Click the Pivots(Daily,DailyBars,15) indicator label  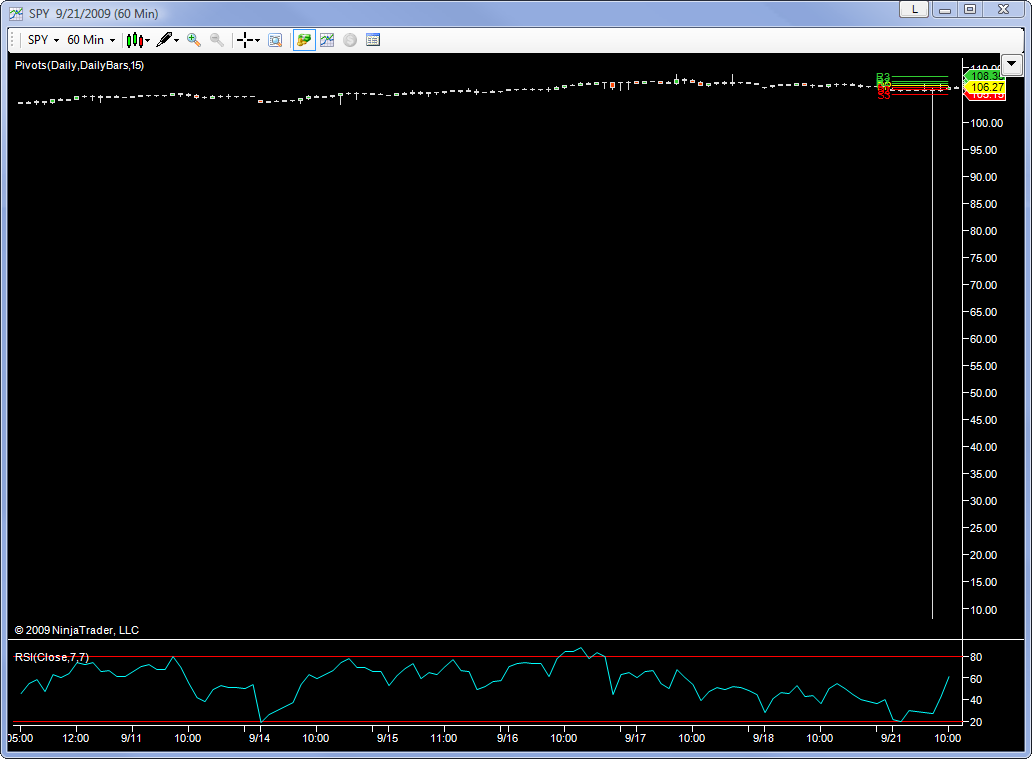pos(80,65)
